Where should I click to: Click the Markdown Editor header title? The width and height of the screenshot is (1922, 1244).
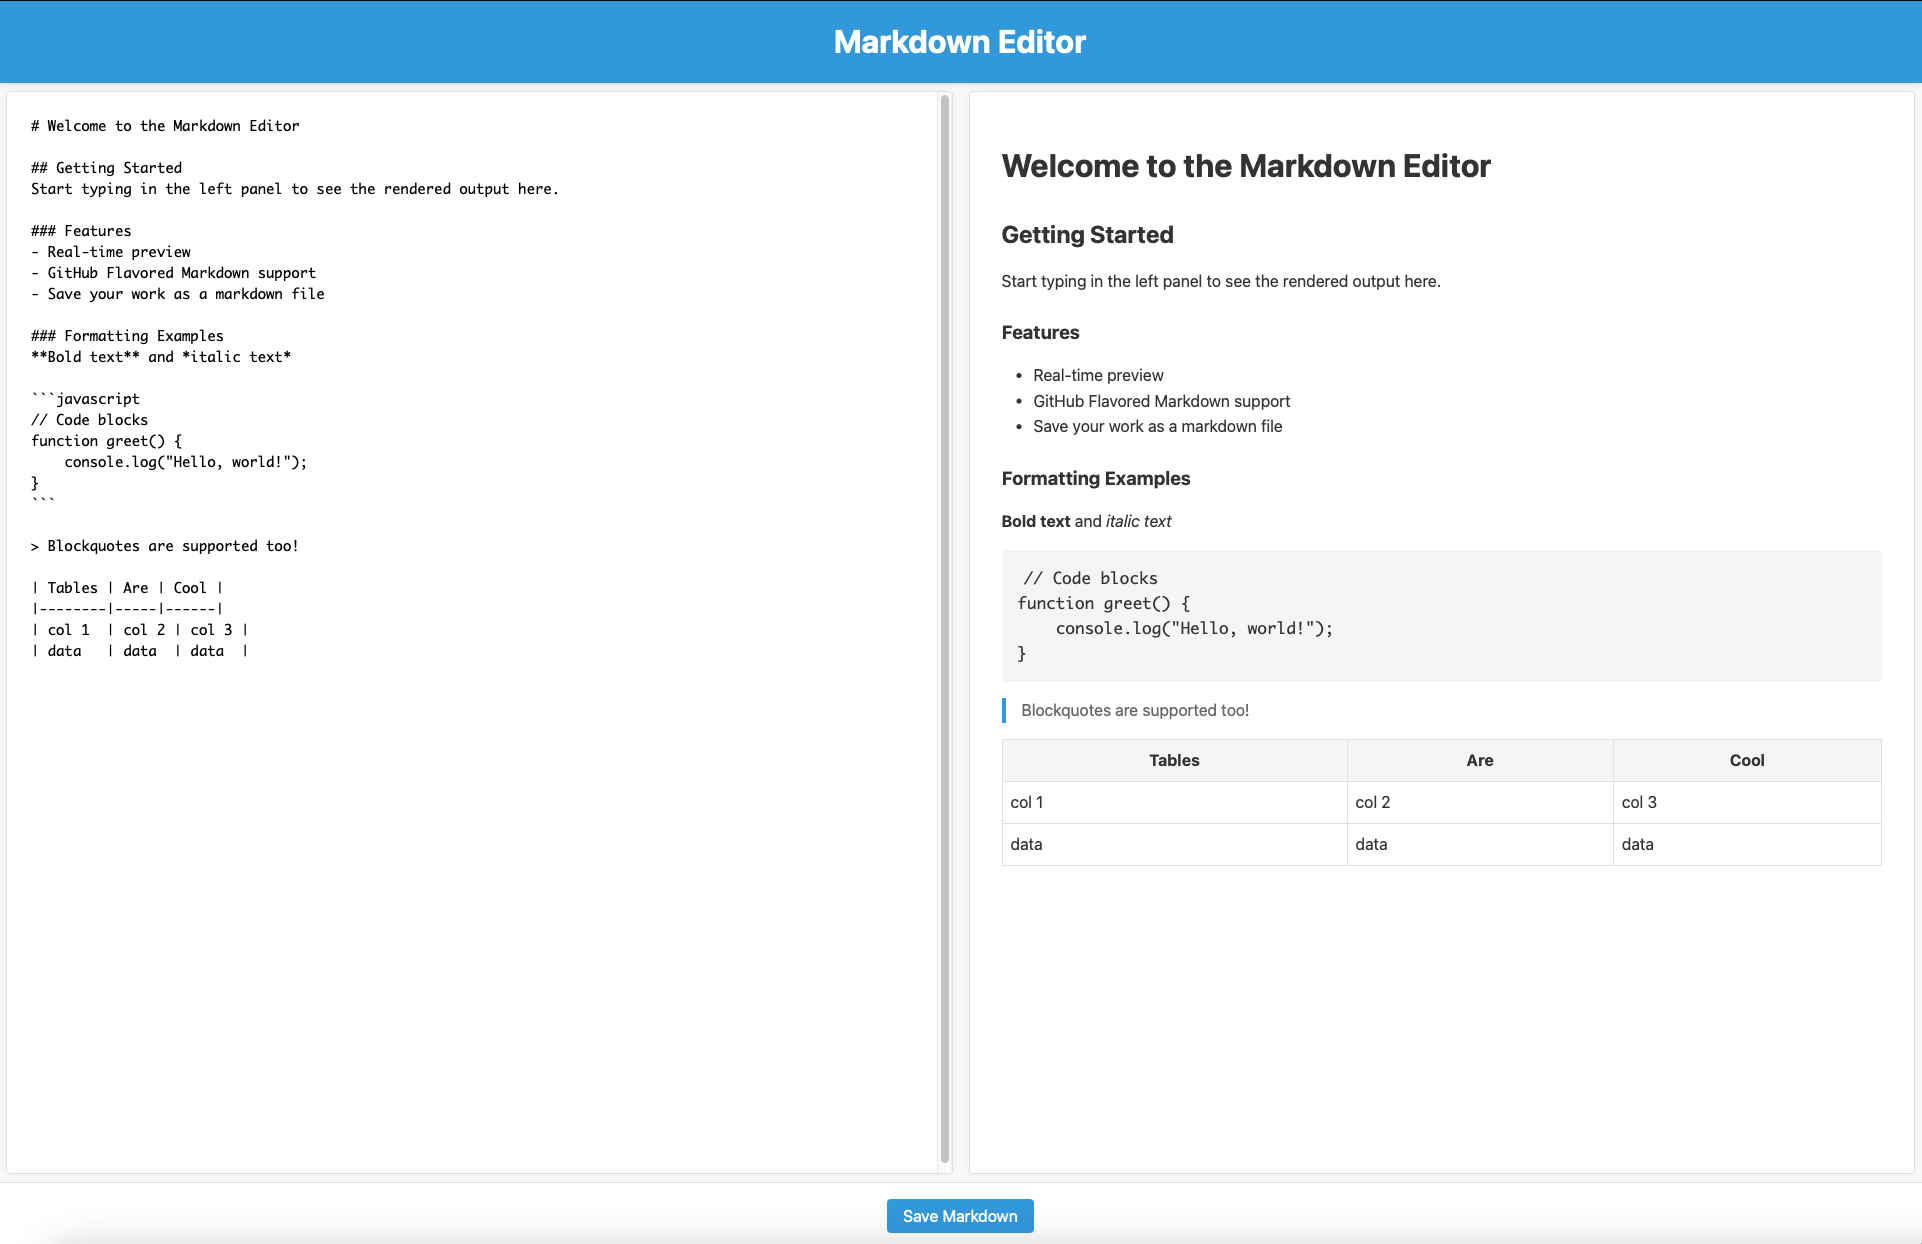tap(959, 42)
